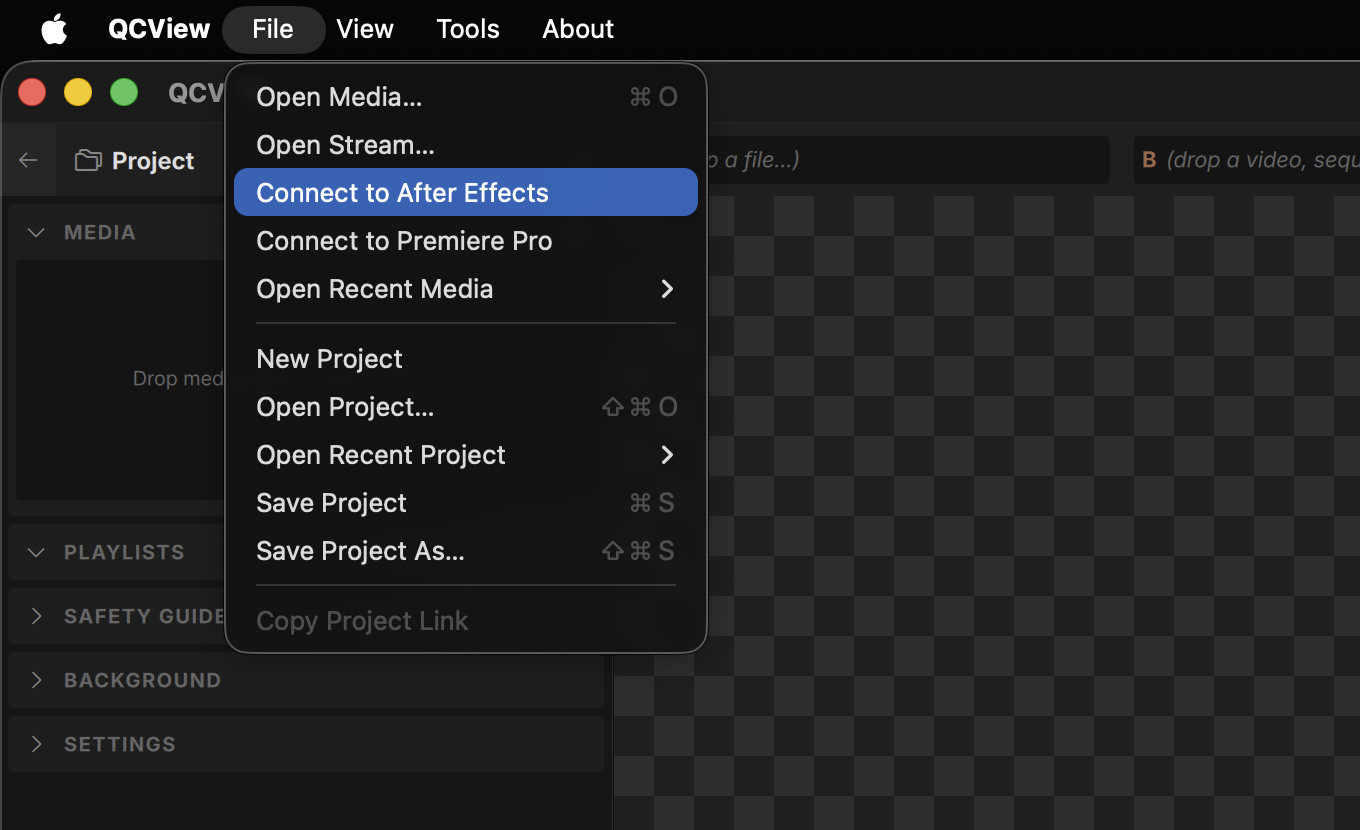The height and width of the screenshot is (830, 1360).
Task: Click the B source drop field
Action: click(x=1246, y=160)
